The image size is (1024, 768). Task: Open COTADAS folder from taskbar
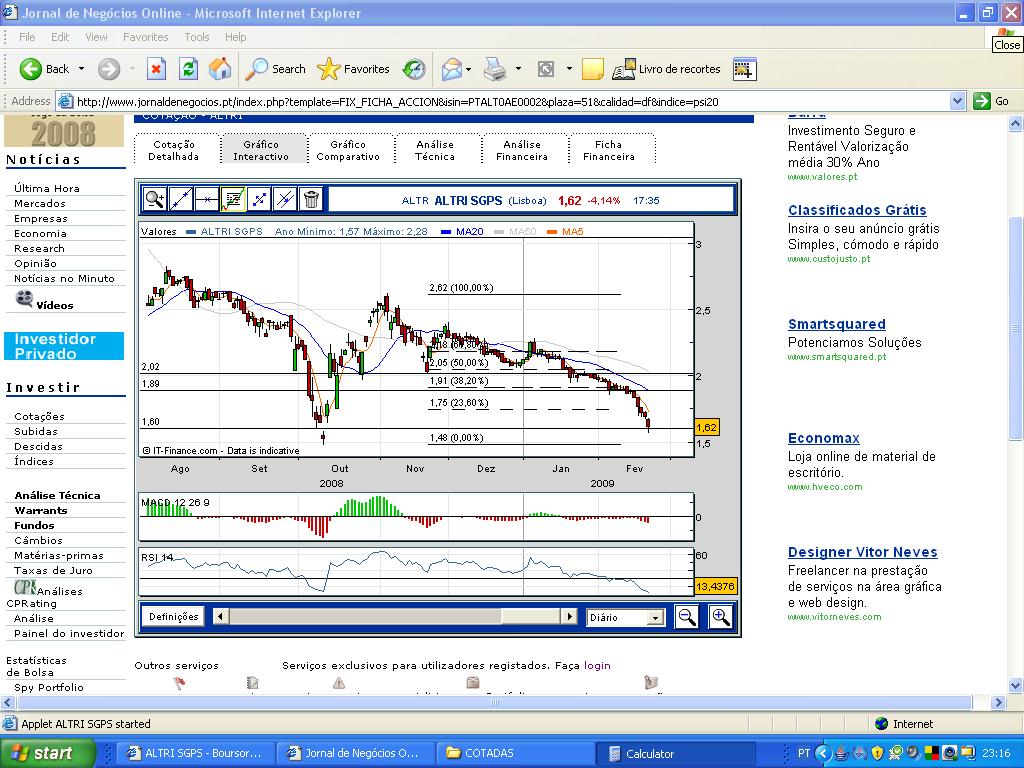click(x=516, y=753)
